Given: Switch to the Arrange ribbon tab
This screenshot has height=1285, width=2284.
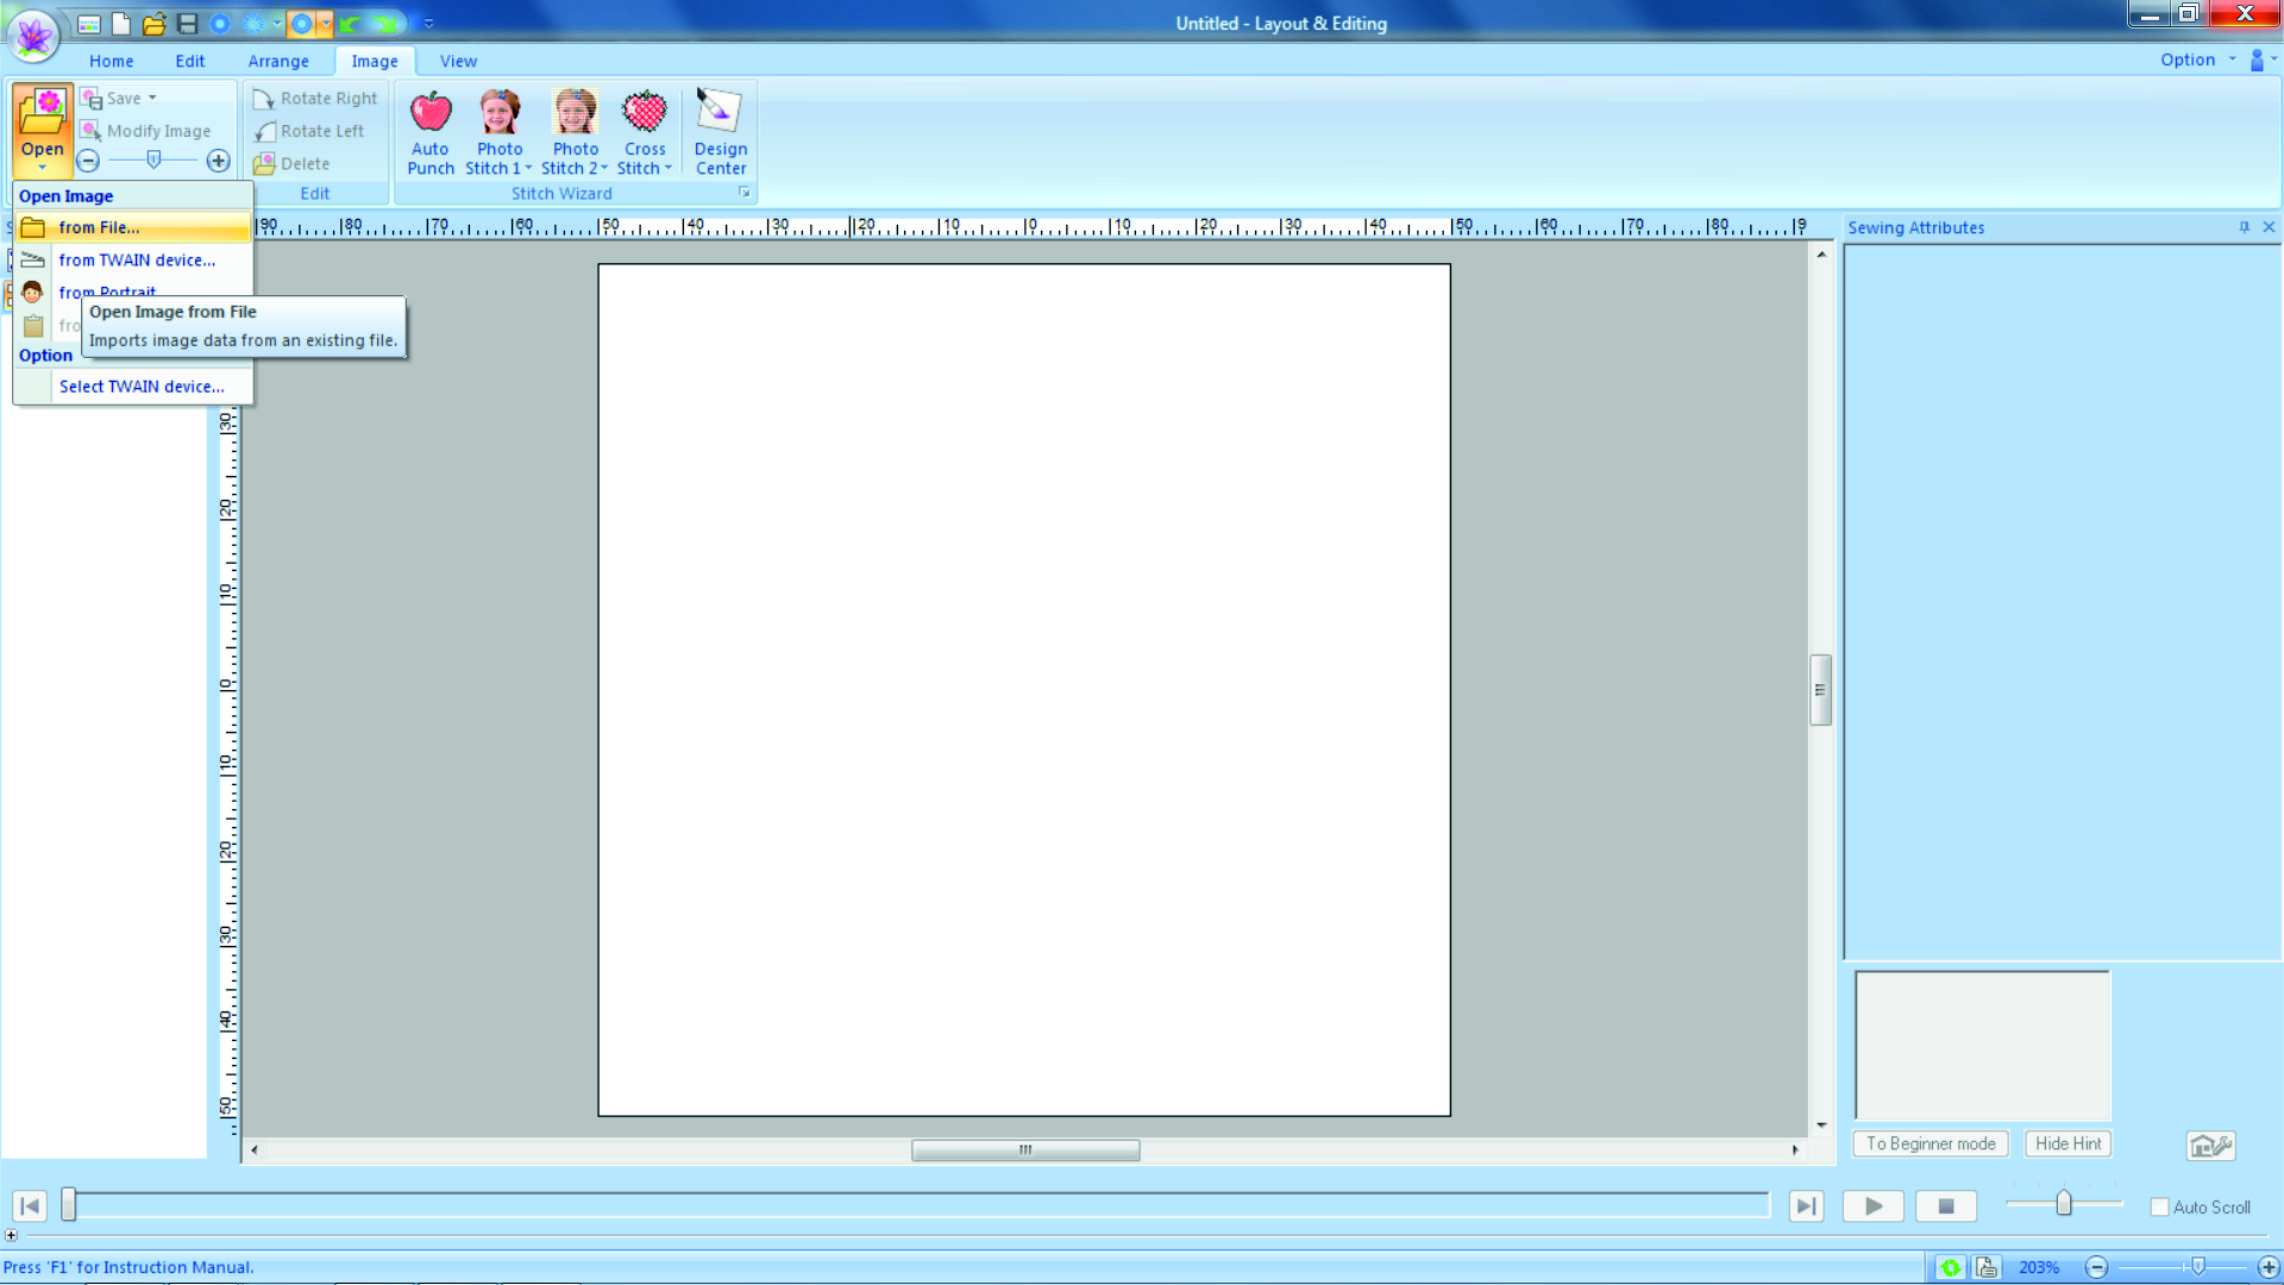Looking at the screenshot, I should [278, 61].
